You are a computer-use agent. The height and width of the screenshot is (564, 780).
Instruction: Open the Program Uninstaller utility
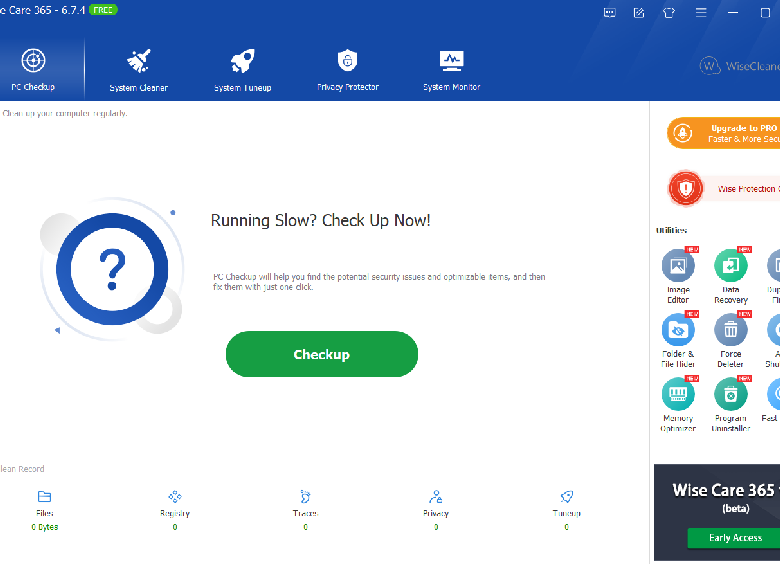(731, 404)
